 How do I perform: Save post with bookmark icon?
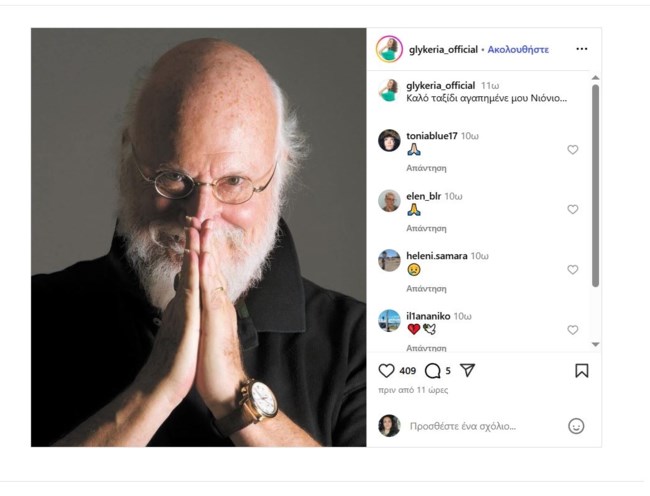tap(582, 370)
